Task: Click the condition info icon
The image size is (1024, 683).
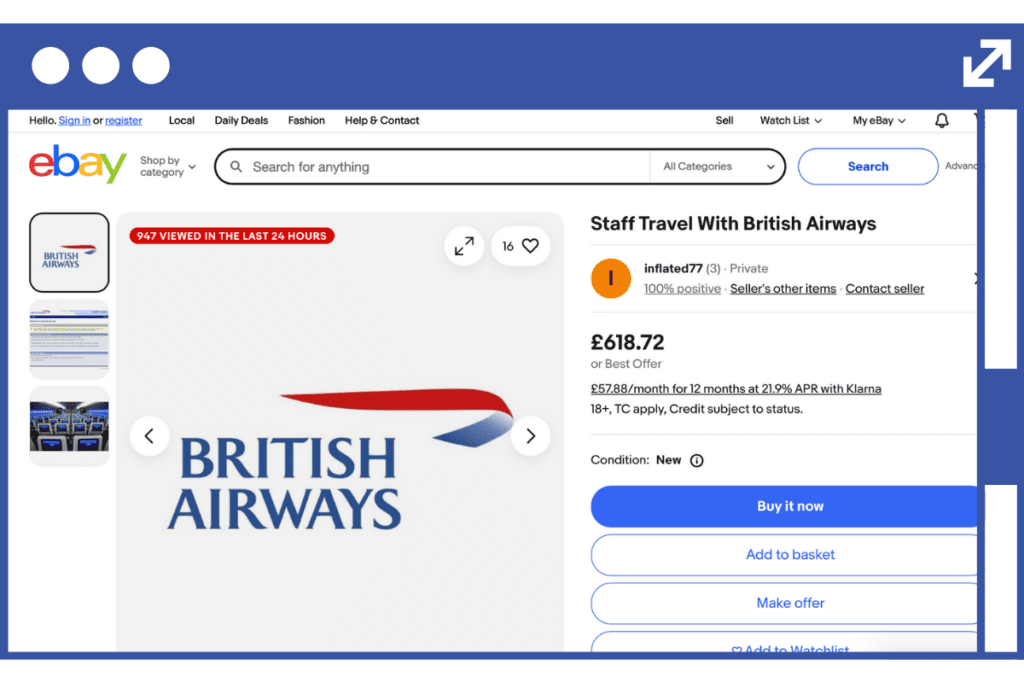Action: pos(697,461)
